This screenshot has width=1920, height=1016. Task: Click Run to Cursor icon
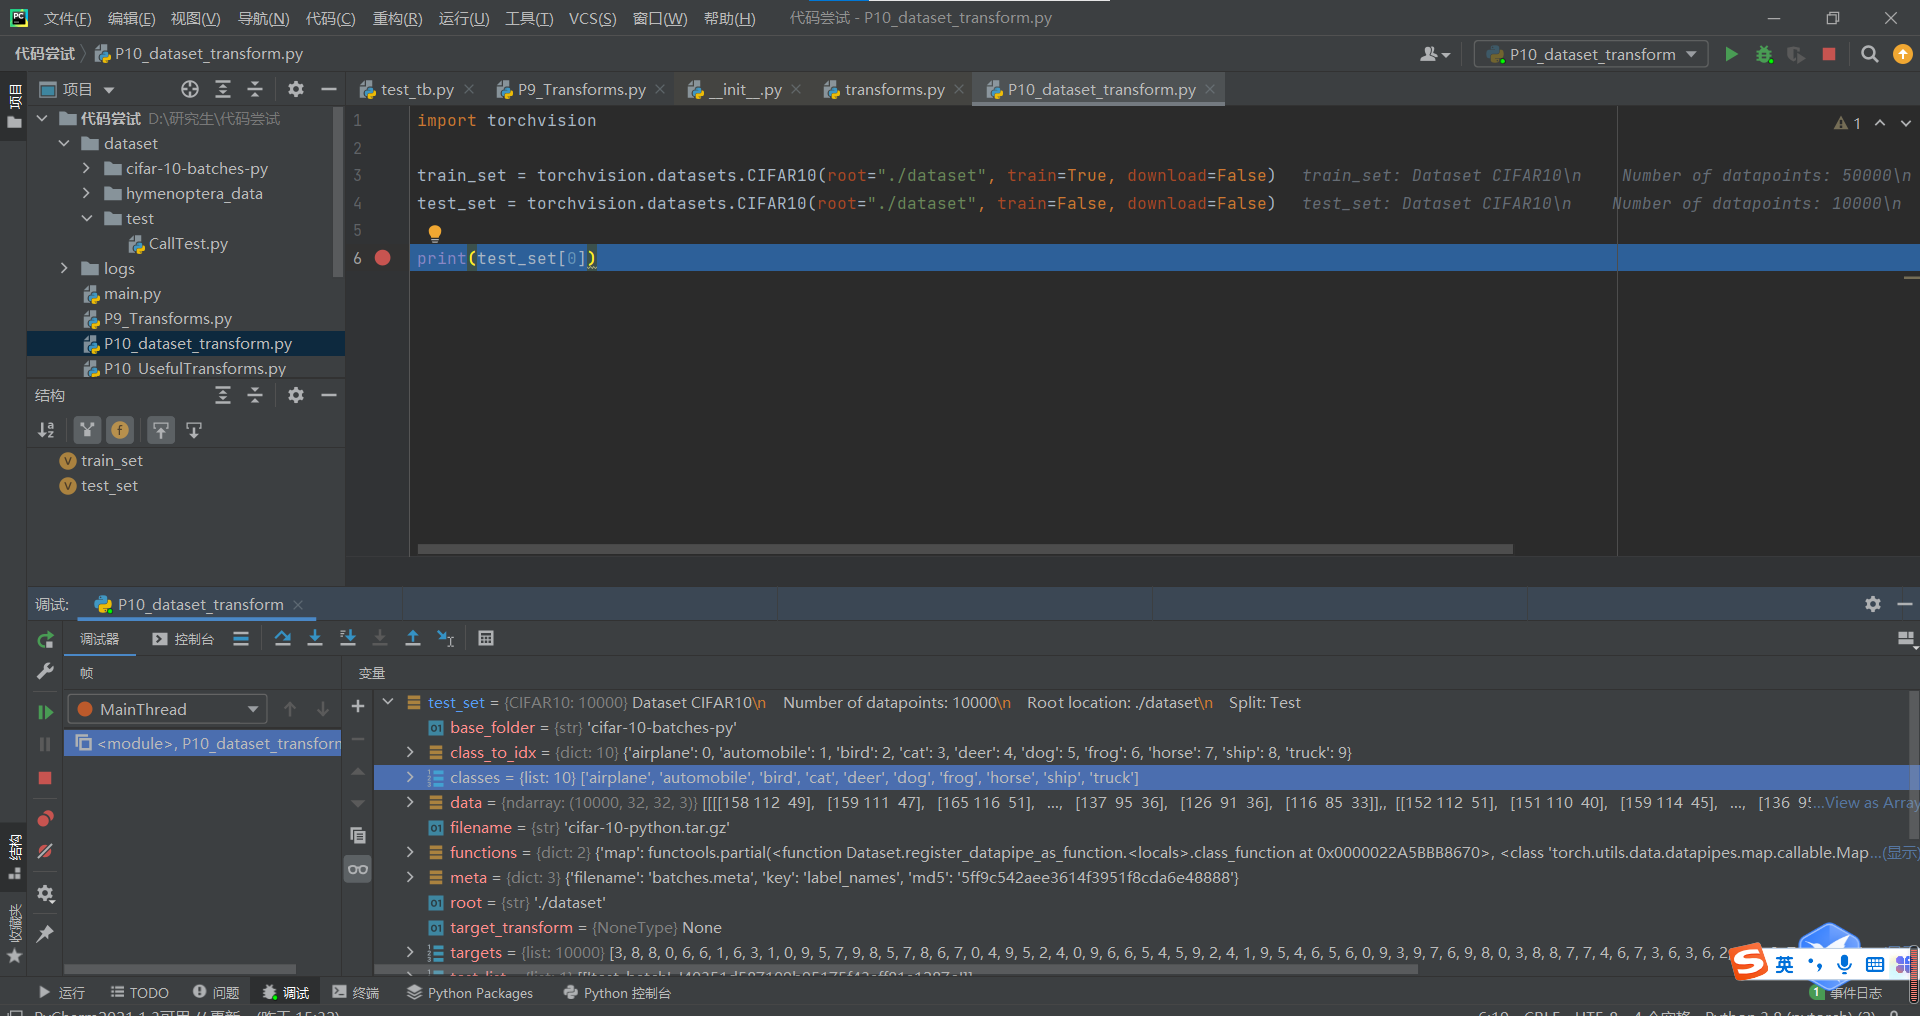(x=446, y=638)
